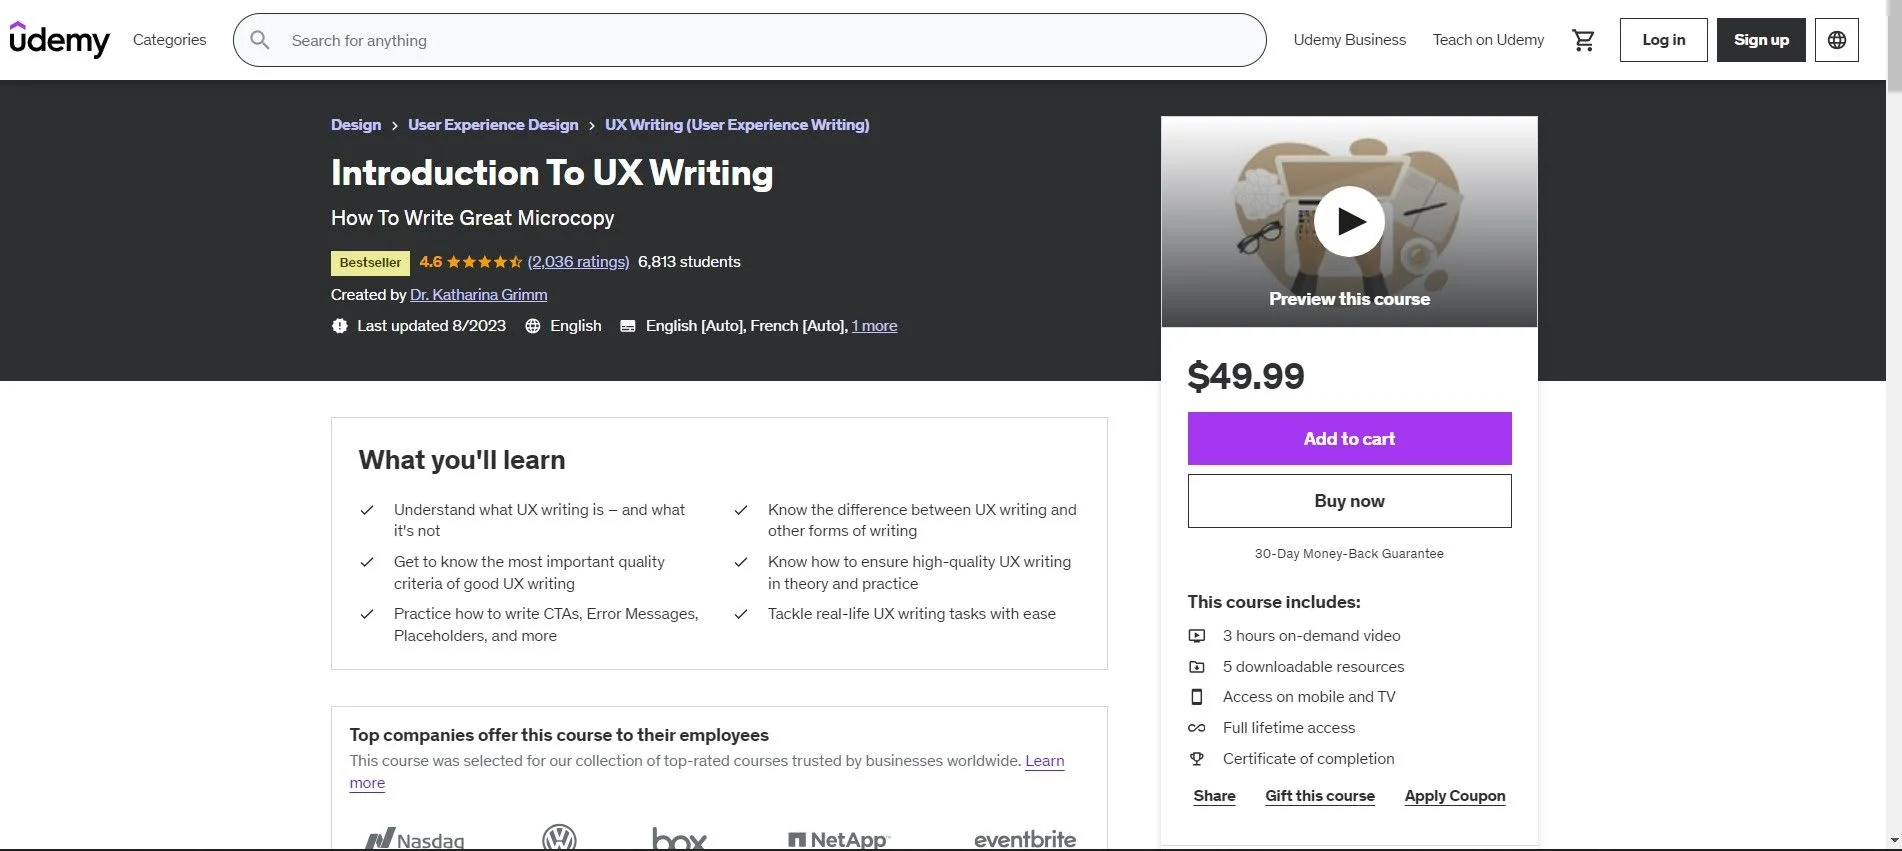
Task: Open Teach on Udemy link
Action: tap(1488, 40)
